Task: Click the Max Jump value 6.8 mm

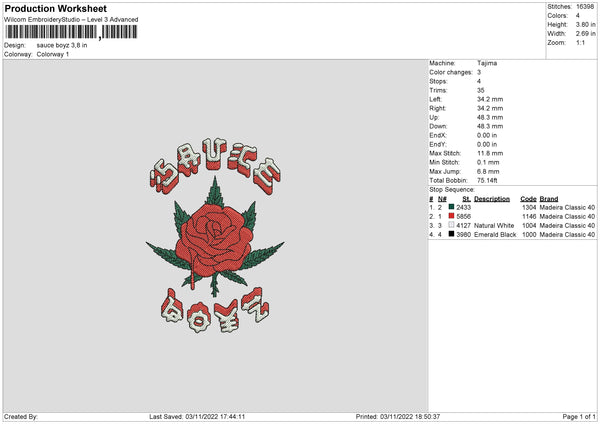Action: coord(488,171)
